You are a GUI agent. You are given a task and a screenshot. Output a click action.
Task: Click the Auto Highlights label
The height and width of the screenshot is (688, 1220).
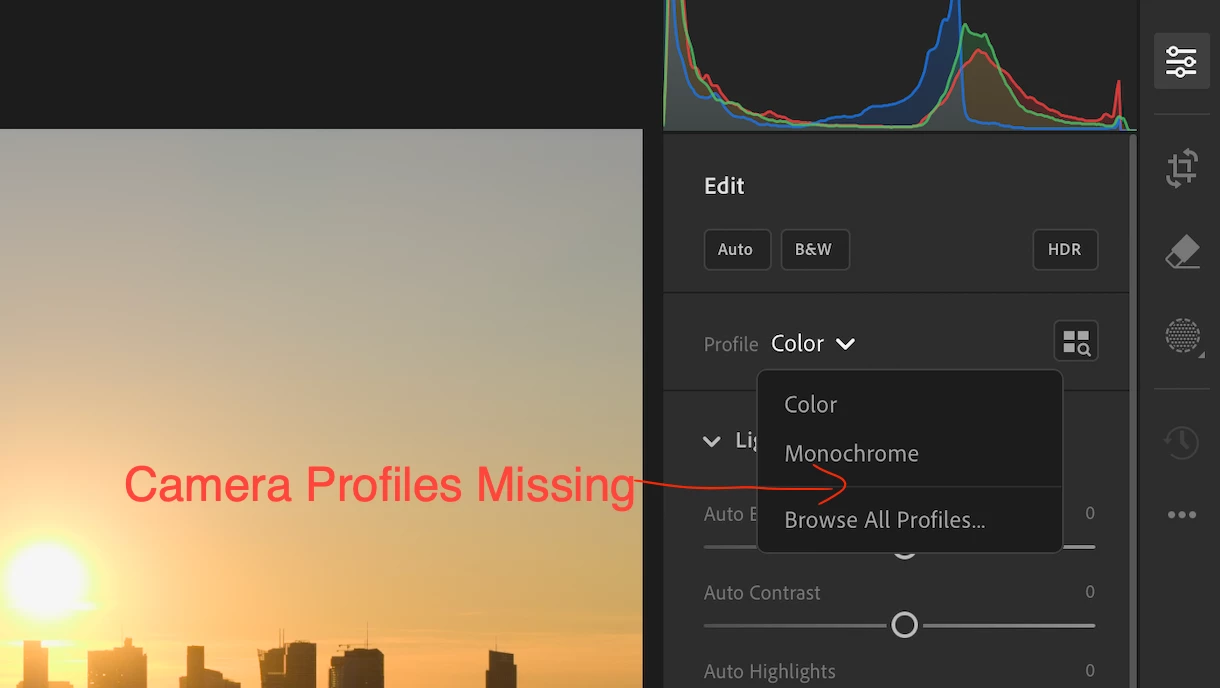point(770,672)
